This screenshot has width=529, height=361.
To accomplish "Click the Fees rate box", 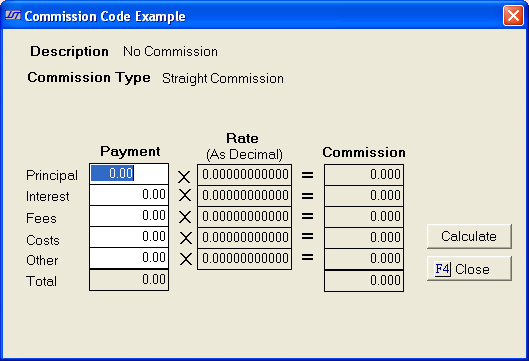I will 244,217.
